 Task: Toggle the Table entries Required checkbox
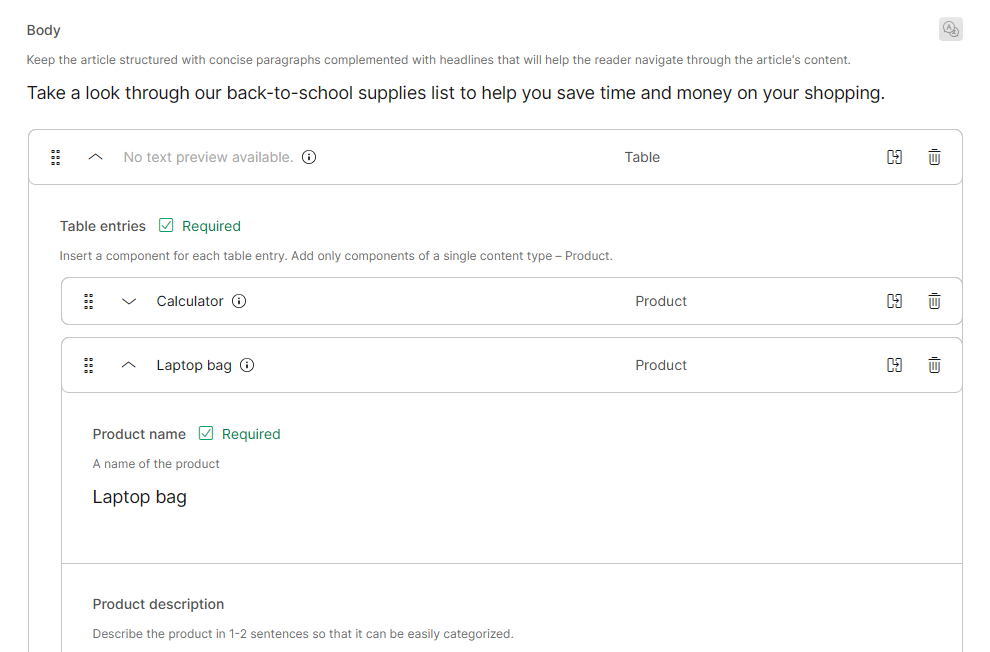167,226
